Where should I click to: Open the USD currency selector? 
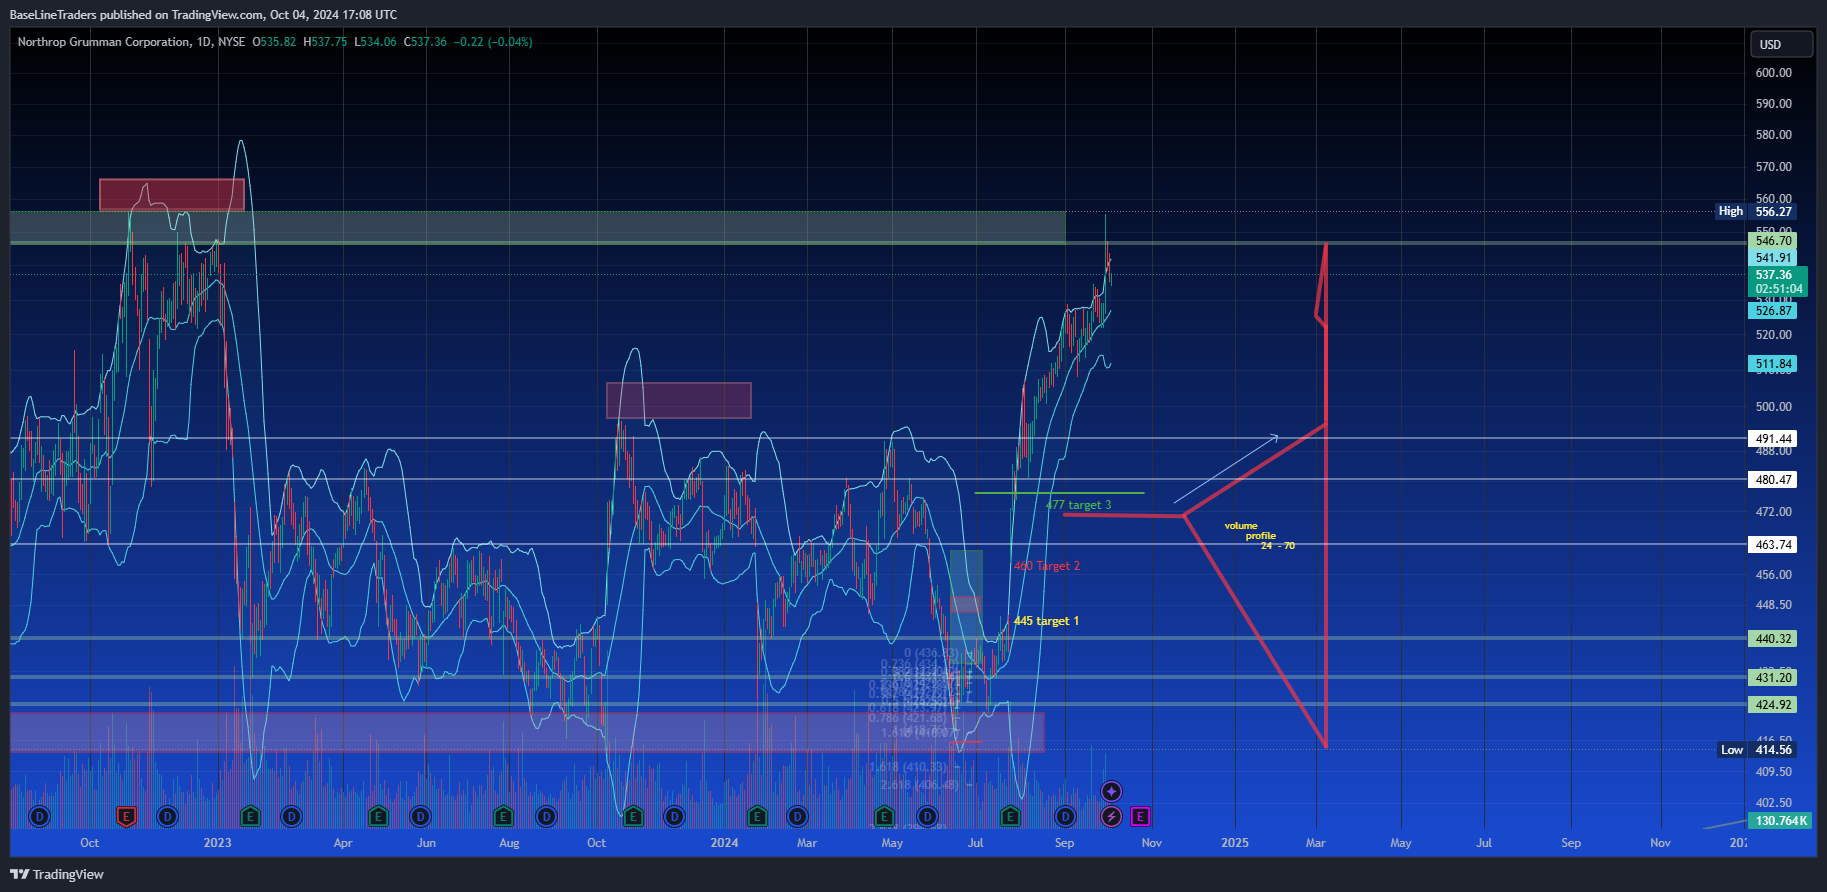coord(1781,44)
